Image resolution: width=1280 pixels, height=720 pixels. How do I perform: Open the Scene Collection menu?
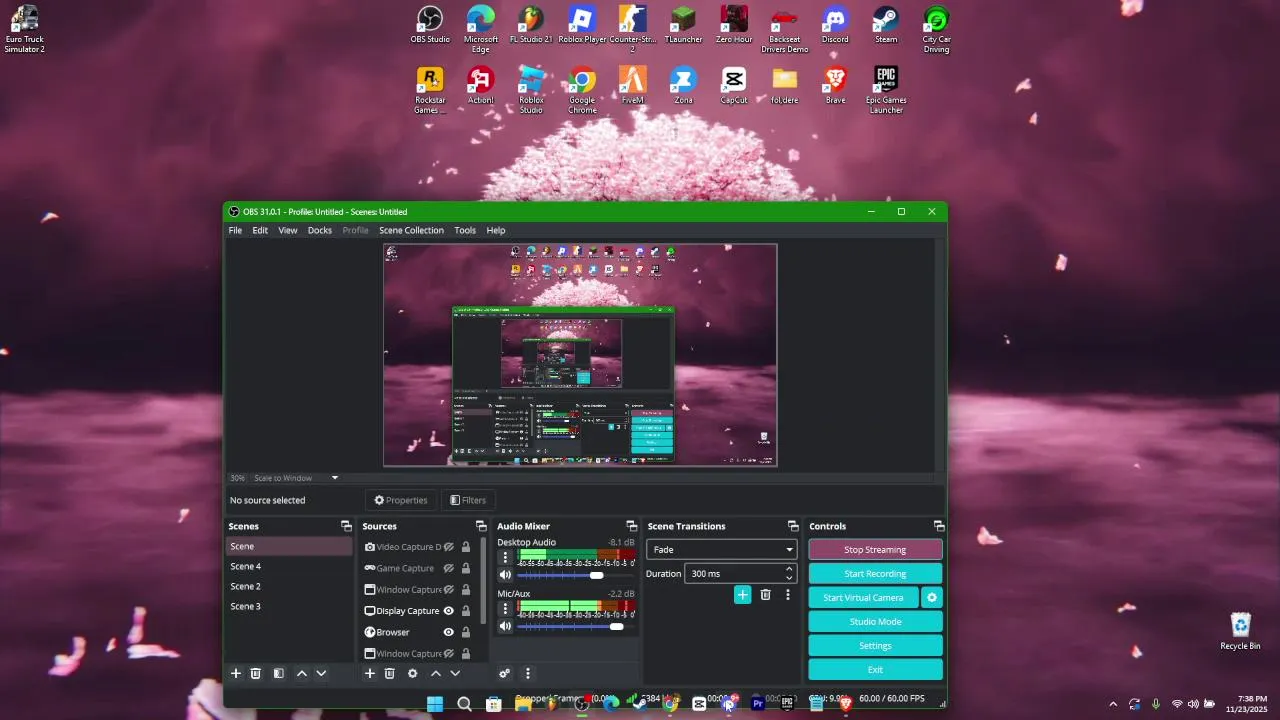click(411, 230)
